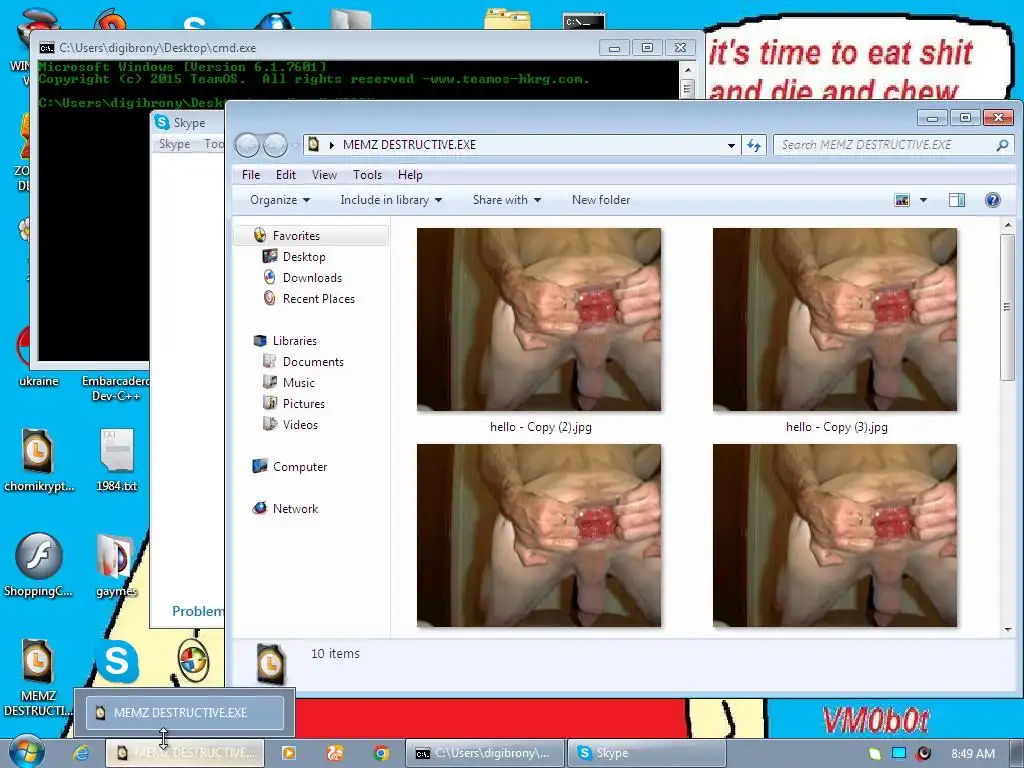Screen dimensions: 1024x768
Task: Open the File menu in Explorer
Action: click(x=251, y=175)
